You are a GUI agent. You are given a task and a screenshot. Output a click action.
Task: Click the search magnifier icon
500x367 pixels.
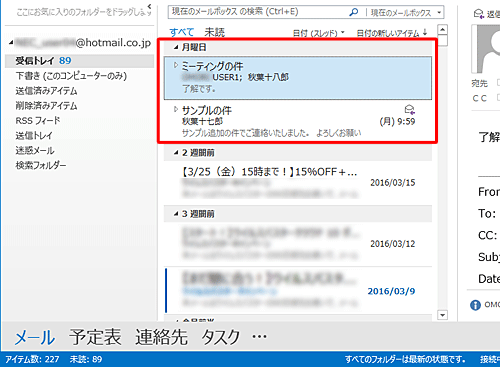(353, 12)
